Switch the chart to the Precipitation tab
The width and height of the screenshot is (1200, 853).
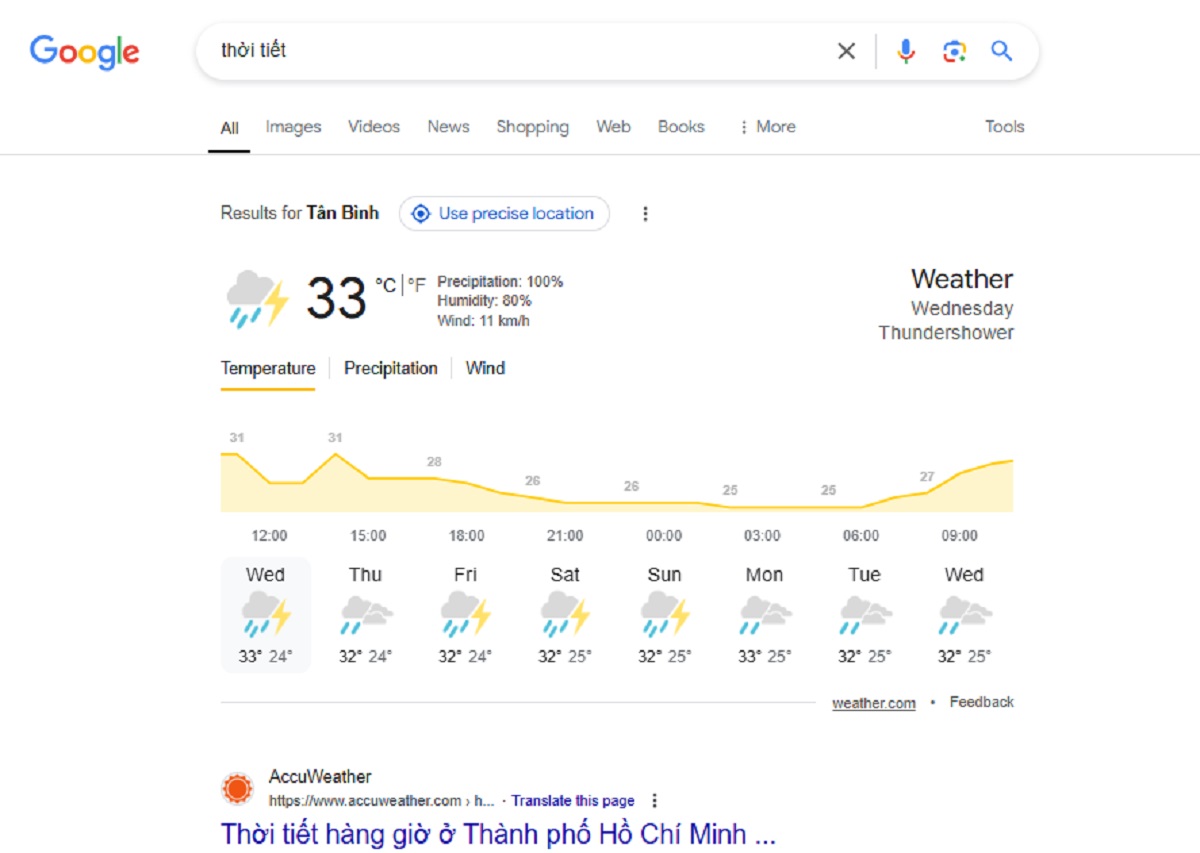click(x=391, y=368)
